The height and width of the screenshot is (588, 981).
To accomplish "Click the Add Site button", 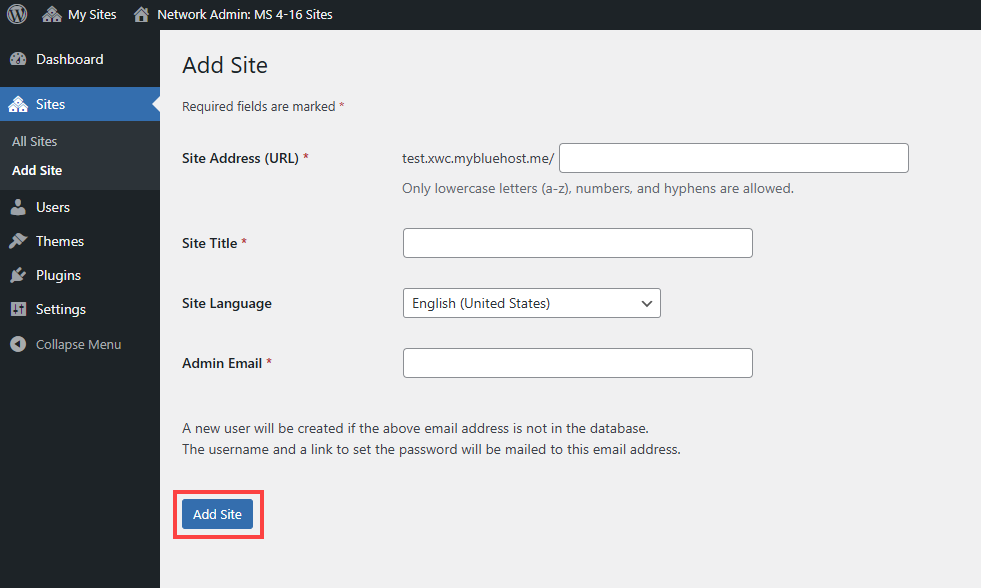I will point(217,514).
